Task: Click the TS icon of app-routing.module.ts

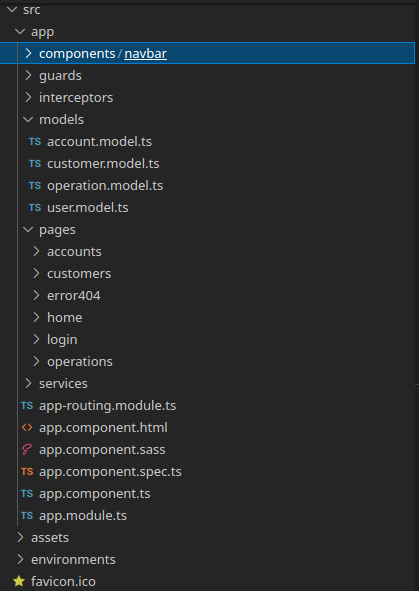Action: (x=27, y=406)
